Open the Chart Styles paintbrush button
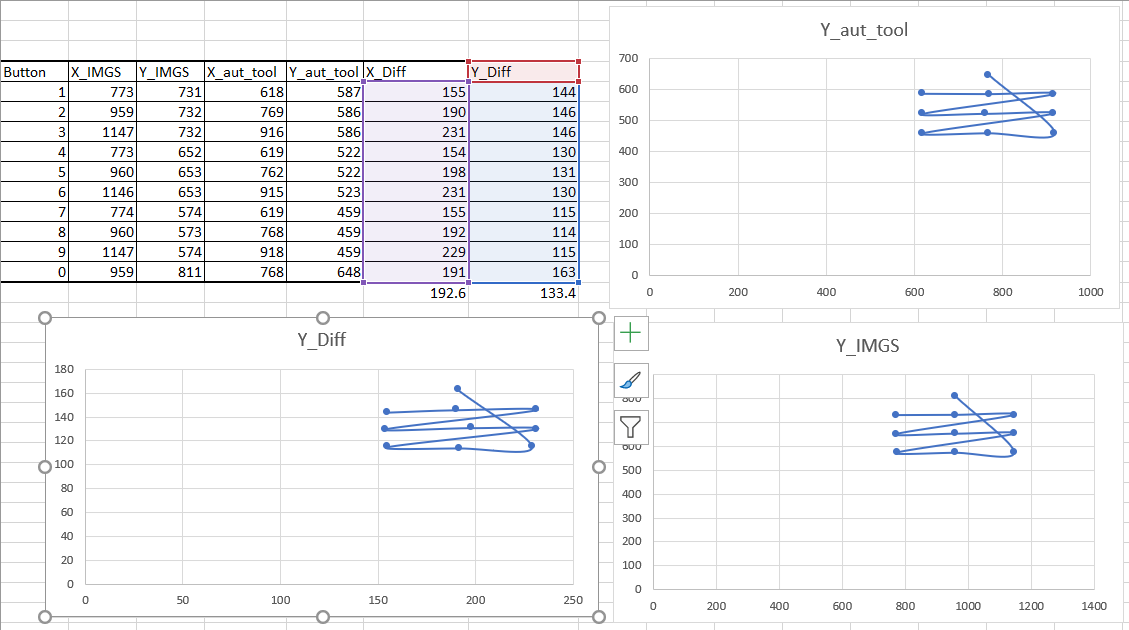Viewport: 1129px width, 630px height. click(631, 381)
